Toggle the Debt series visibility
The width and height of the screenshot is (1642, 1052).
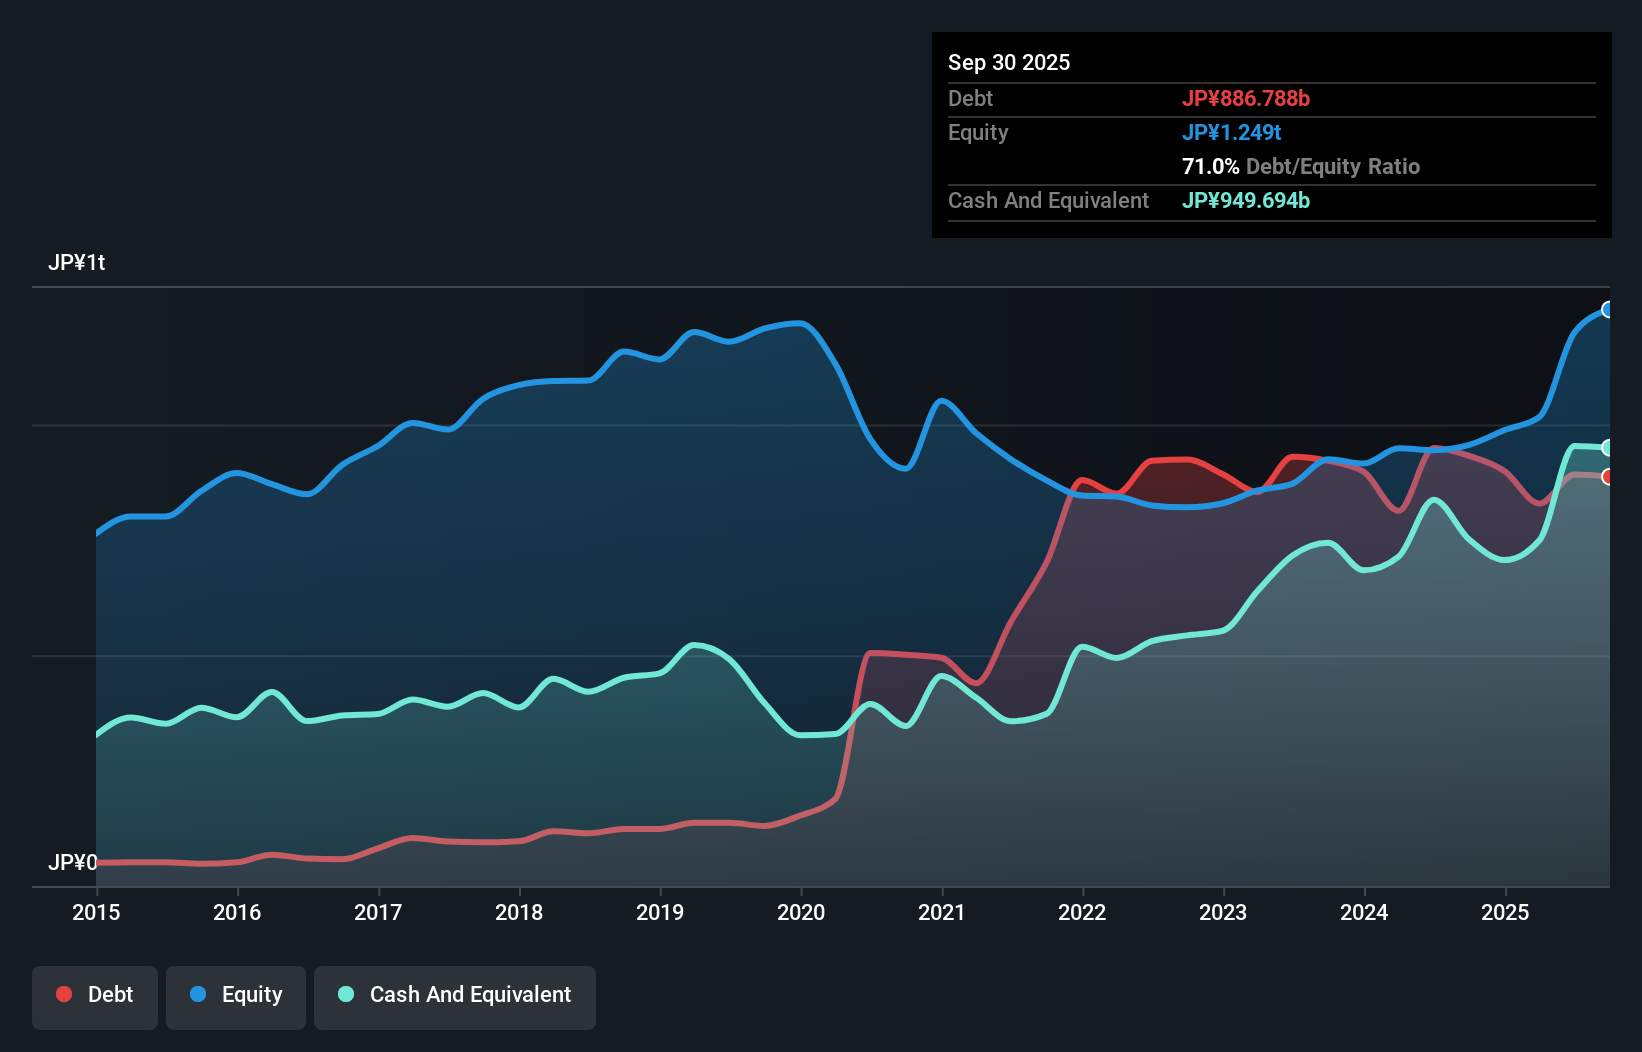point(95,997)
